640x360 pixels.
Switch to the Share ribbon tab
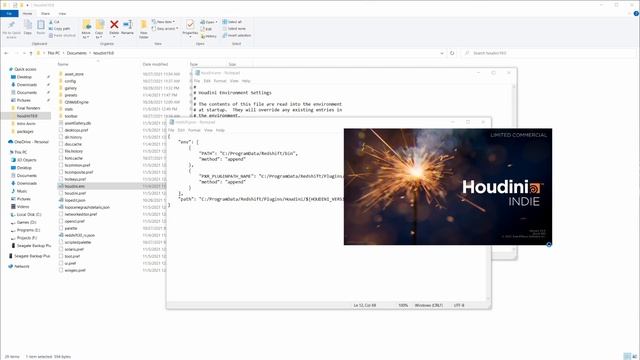pos(45,13)
